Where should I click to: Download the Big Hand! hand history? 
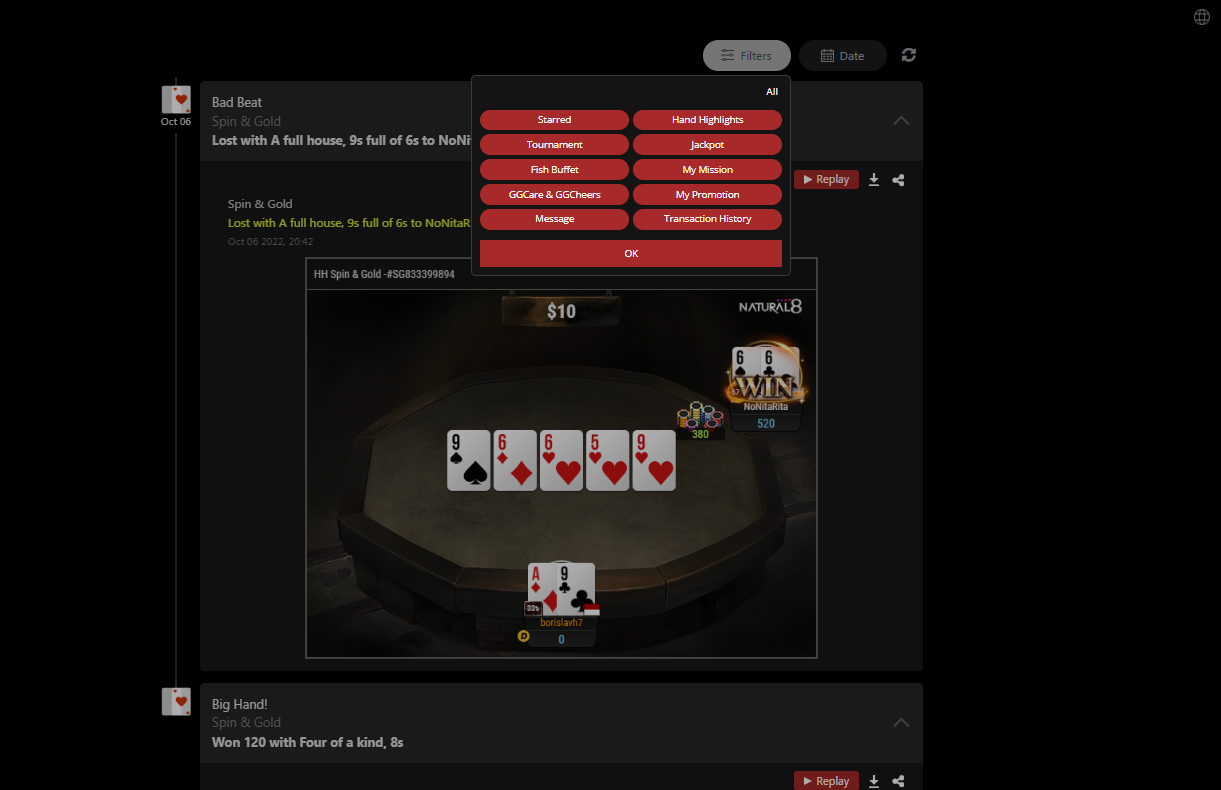click(x=873, y=781)
